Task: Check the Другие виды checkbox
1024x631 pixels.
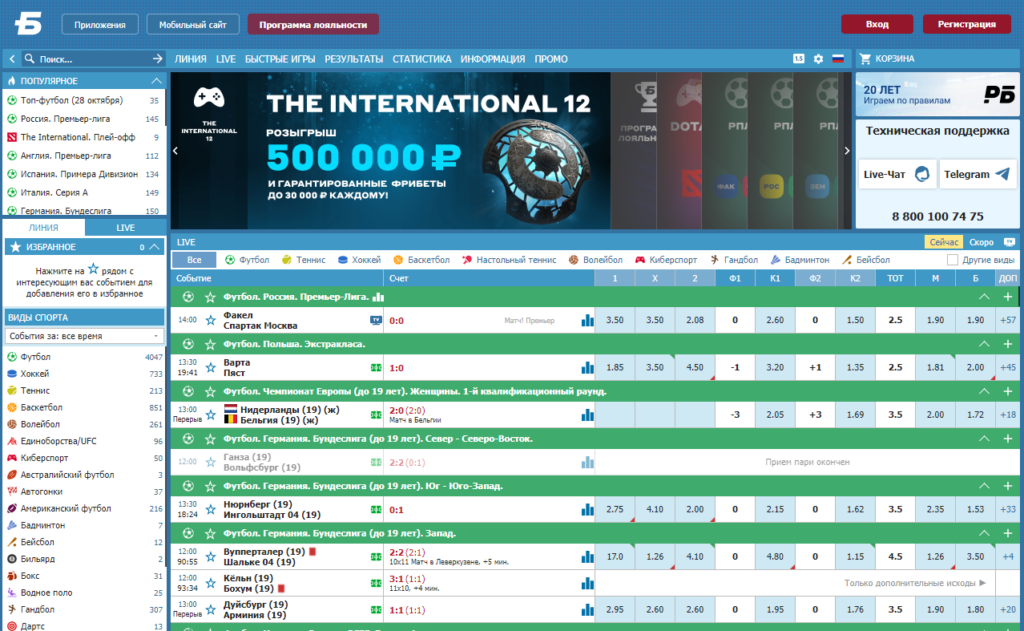Action: [x=952, y=260]
